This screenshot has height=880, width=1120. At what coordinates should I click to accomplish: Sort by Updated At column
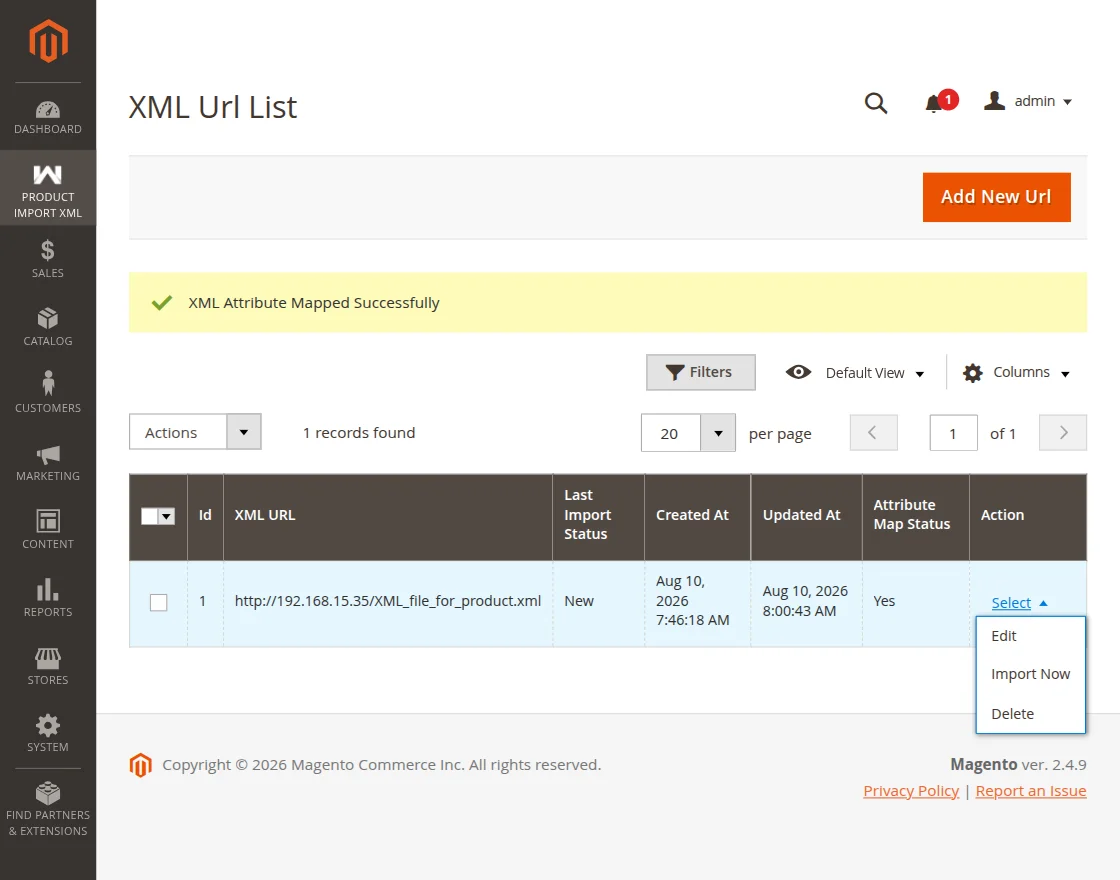pyautogui.click(x=806, y=515)
